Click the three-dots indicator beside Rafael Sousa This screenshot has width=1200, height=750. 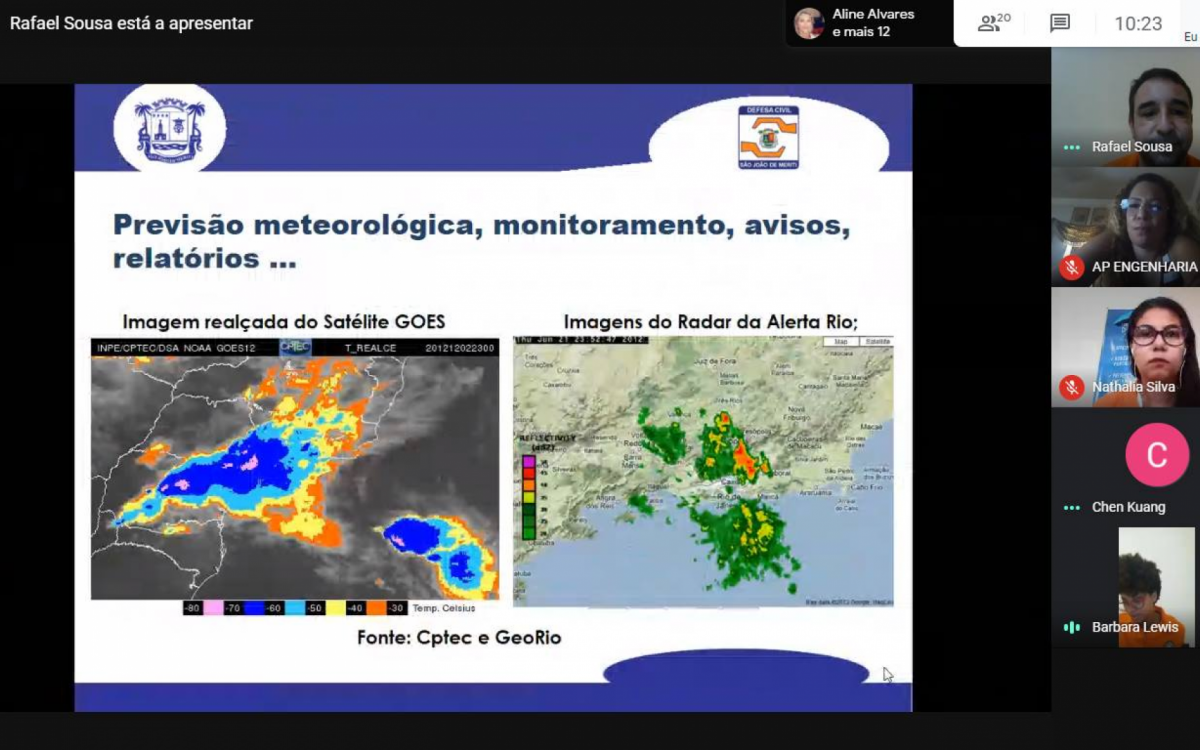(x=1071, y=147)
